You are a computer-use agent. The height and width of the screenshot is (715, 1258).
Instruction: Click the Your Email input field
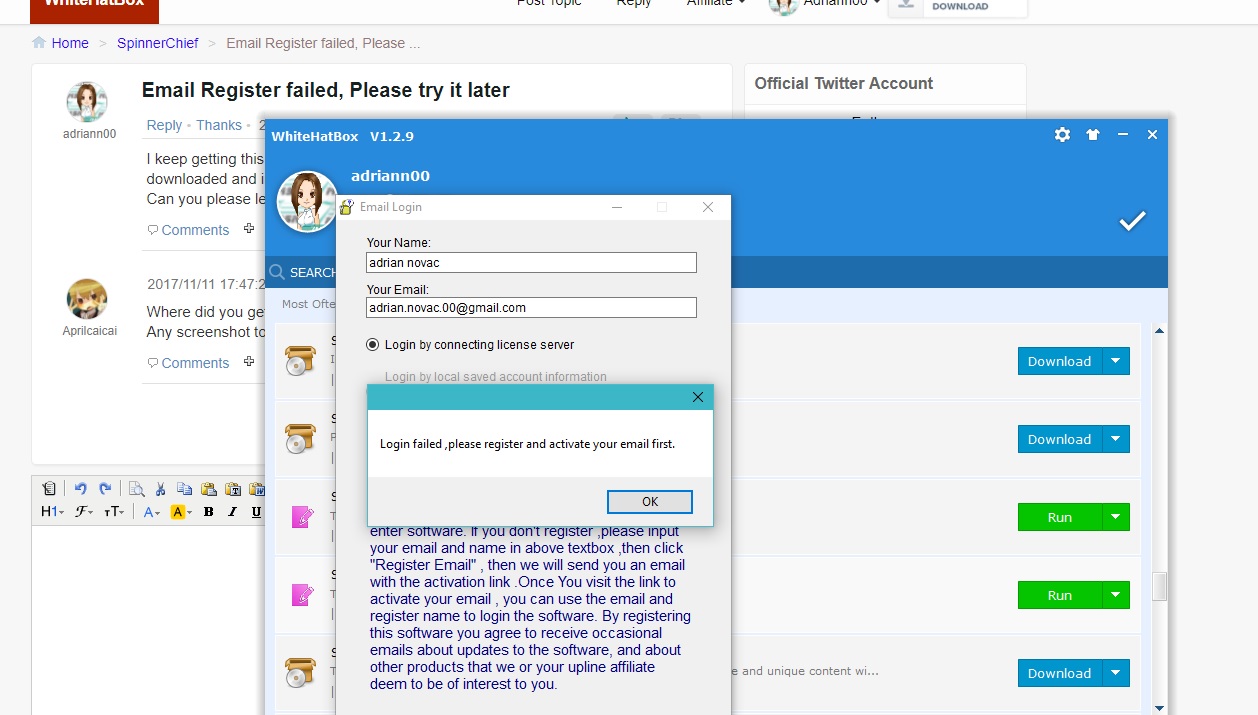tap(531, 308)
